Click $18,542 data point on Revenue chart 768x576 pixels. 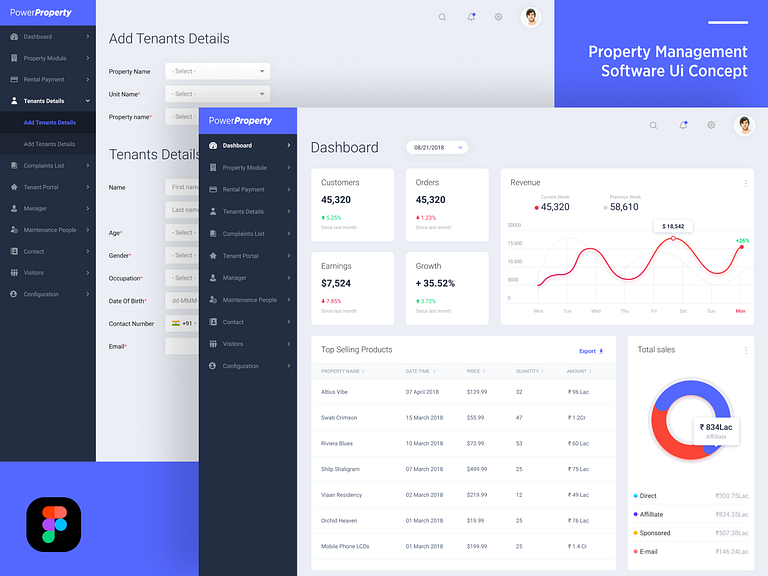[673, 238]
